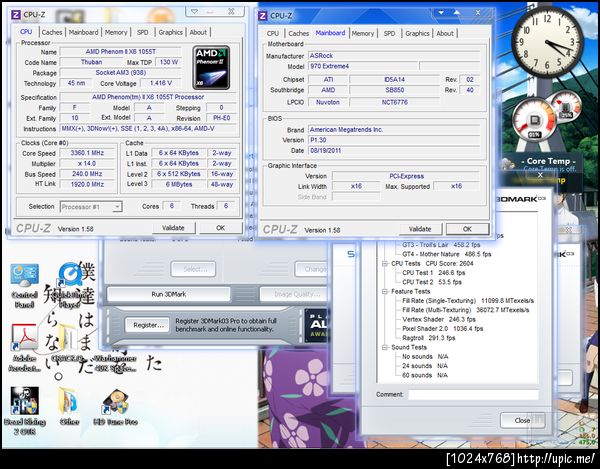
Task: Select the 60 sounds N/A row
Action: click(x=425, y=376)
